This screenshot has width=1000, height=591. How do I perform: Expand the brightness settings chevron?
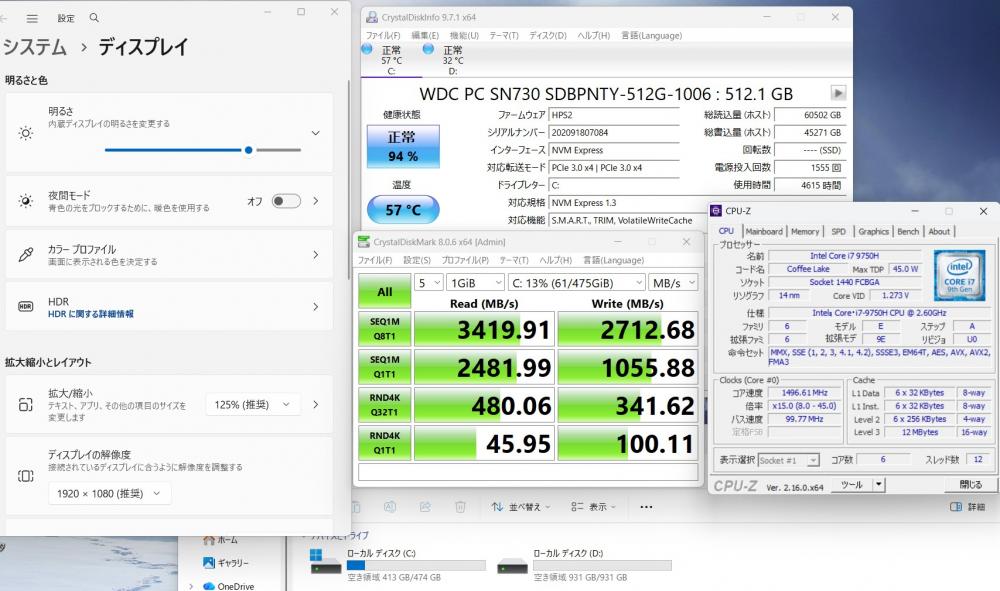pyautogui.click(x=315, y=133)
